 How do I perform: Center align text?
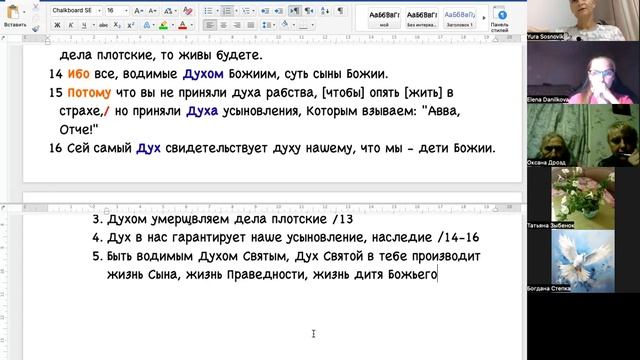(224, 25)
